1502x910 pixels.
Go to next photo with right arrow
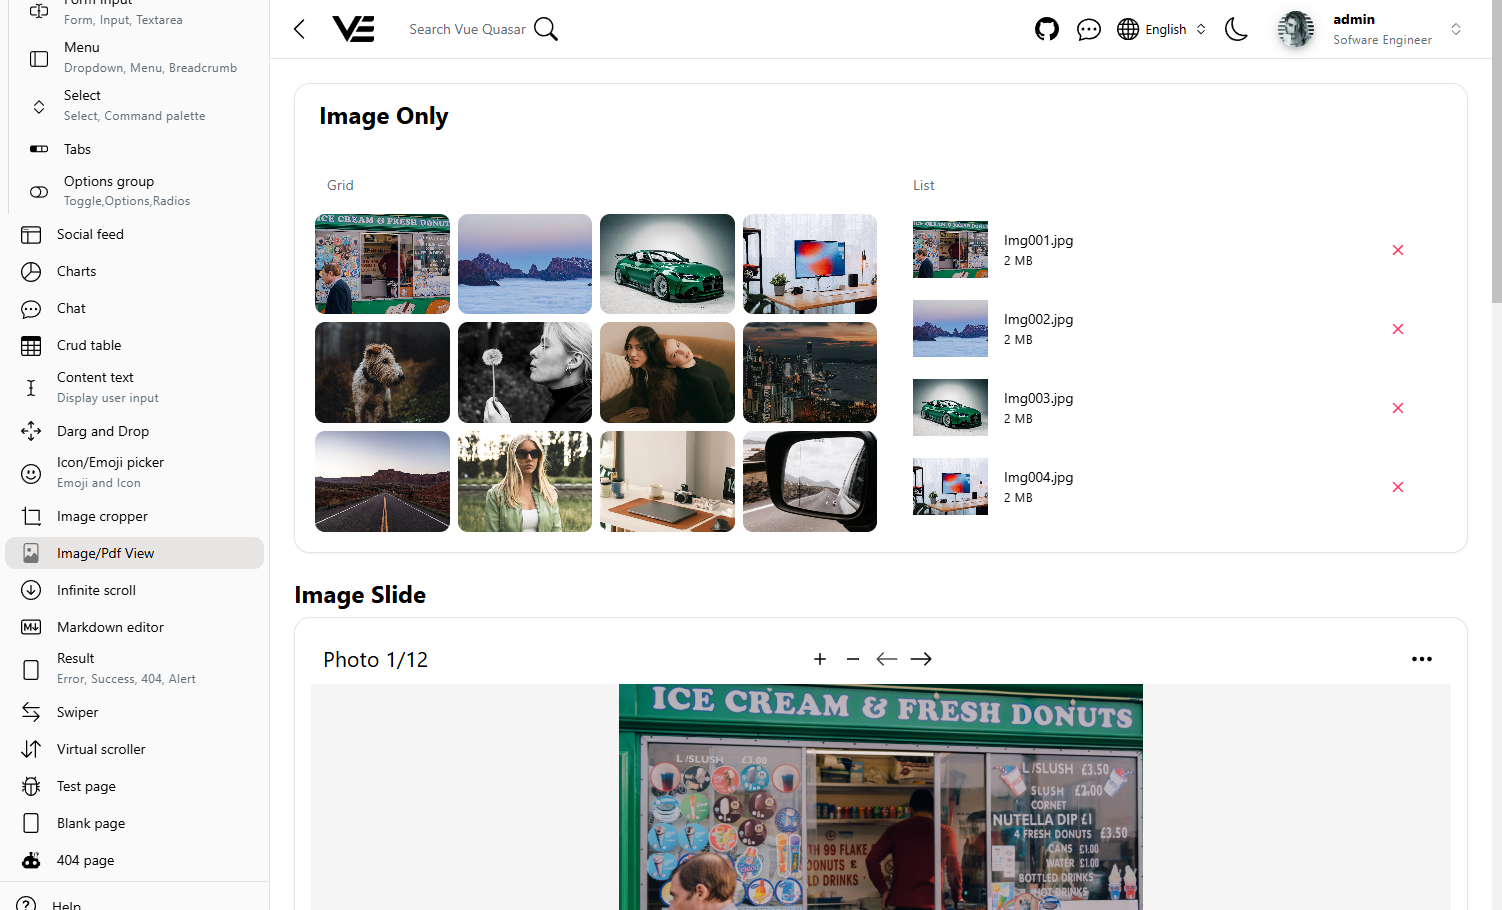tap(921, 659)
